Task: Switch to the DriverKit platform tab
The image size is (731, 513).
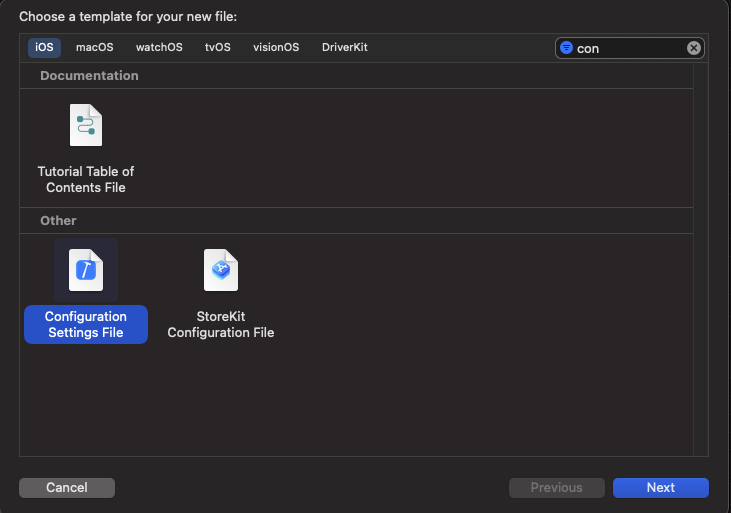Action: point(345,48)
